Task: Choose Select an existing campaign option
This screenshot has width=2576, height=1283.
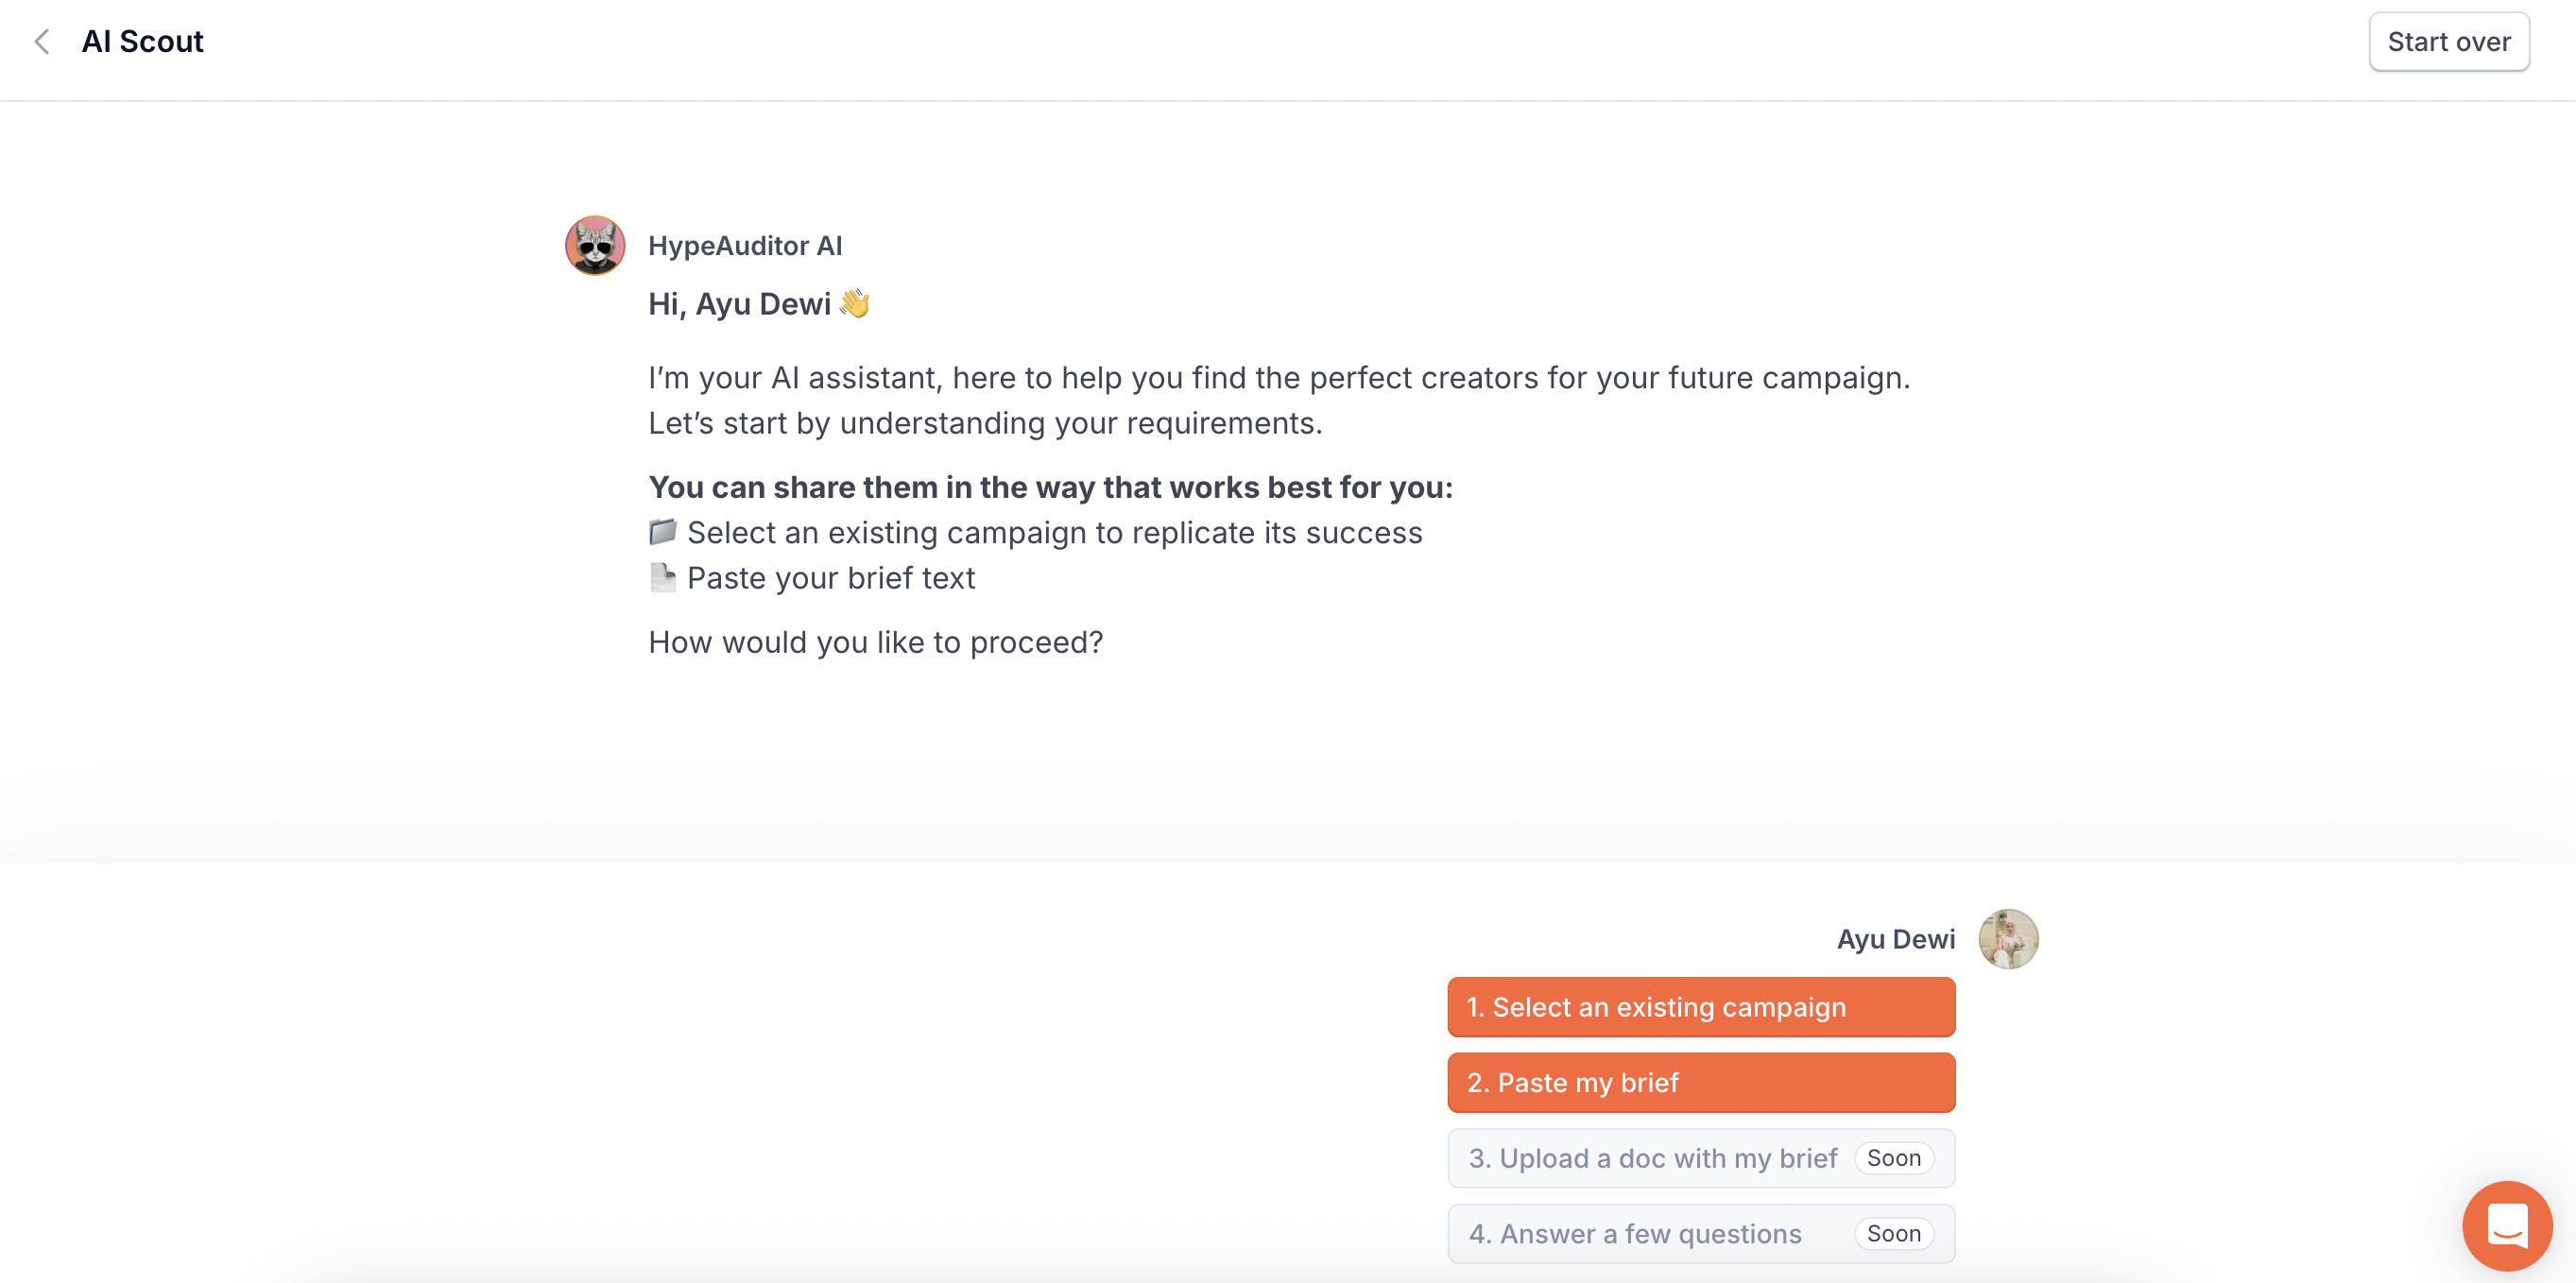Action: [x=1700, y=1007]
